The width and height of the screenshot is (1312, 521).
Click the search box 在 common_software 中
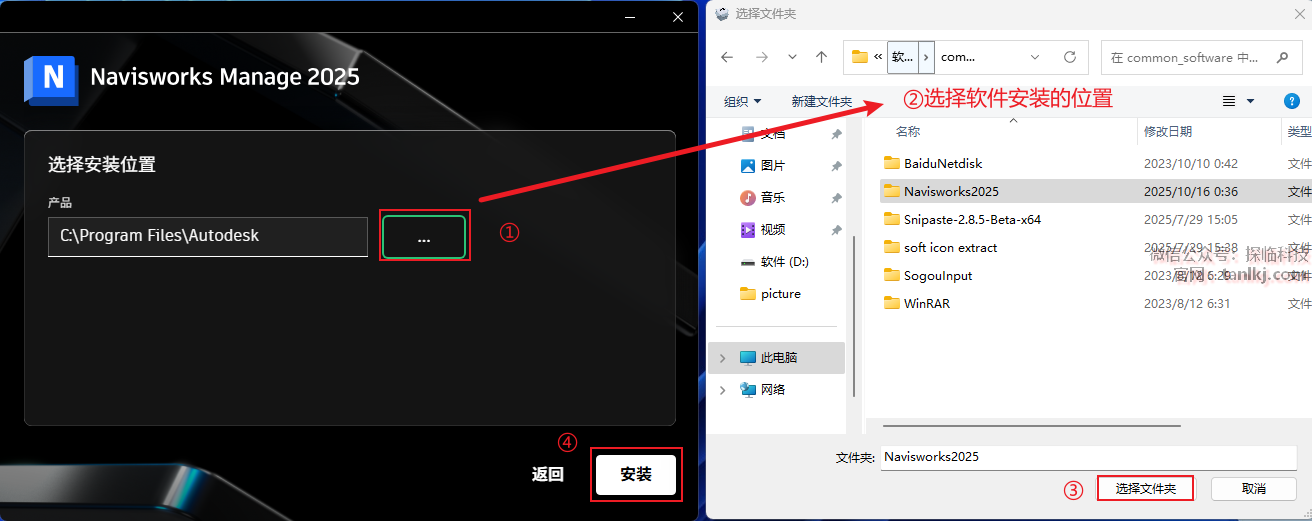tap(1200, 57)
